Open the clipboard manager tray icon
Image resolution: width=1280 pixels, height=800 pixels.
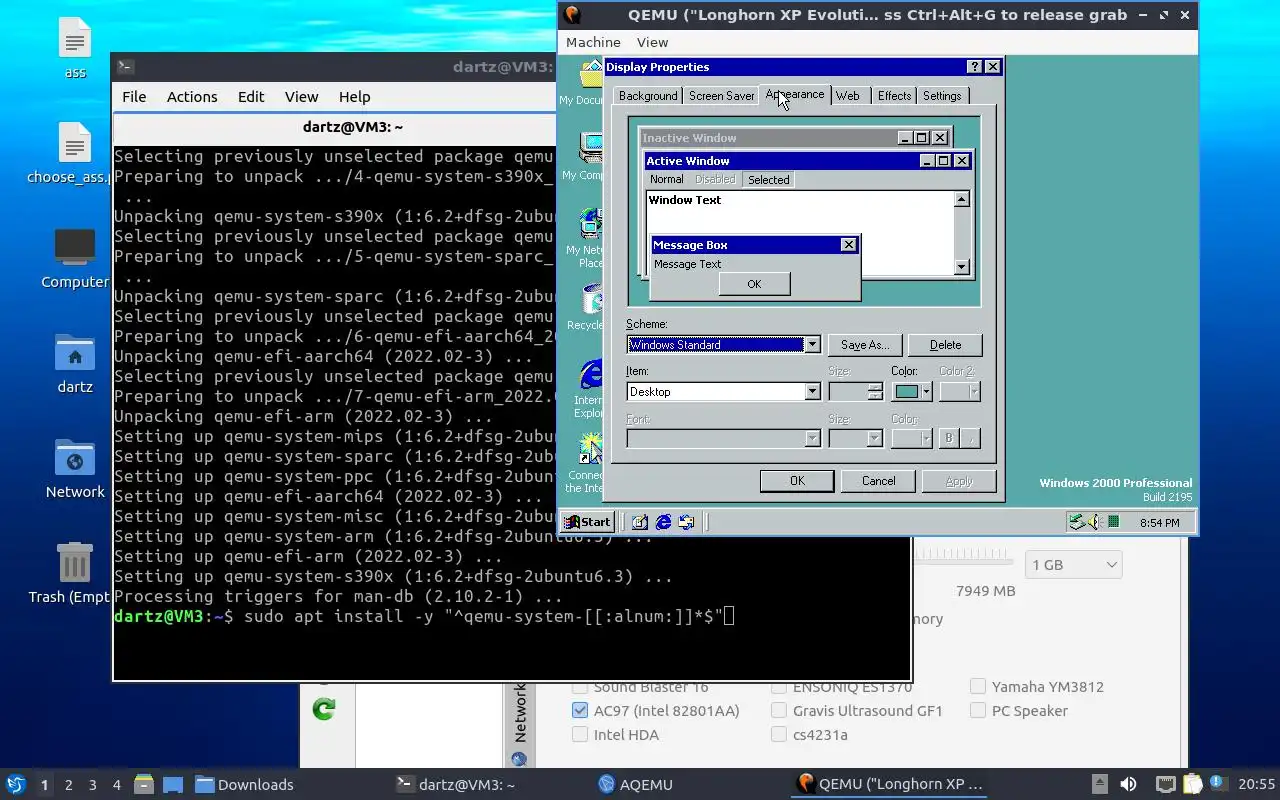(1192, 784)
